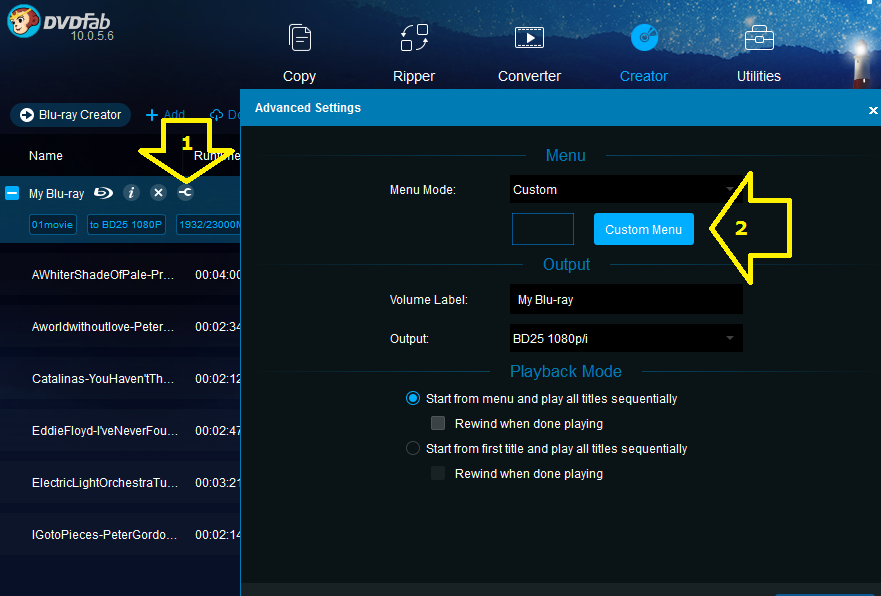This screenshot has height=596, width=881.
Task: Open the Utilities toolbox
Action: (x=759, y=52)
